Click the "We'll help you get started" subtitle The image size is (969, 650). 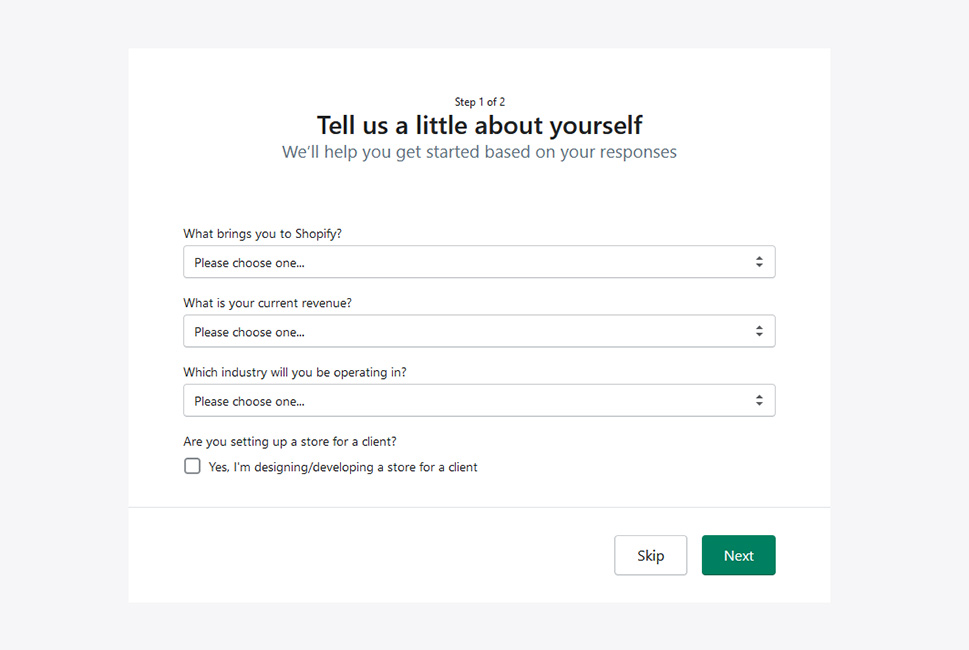(x=480, y=152)
